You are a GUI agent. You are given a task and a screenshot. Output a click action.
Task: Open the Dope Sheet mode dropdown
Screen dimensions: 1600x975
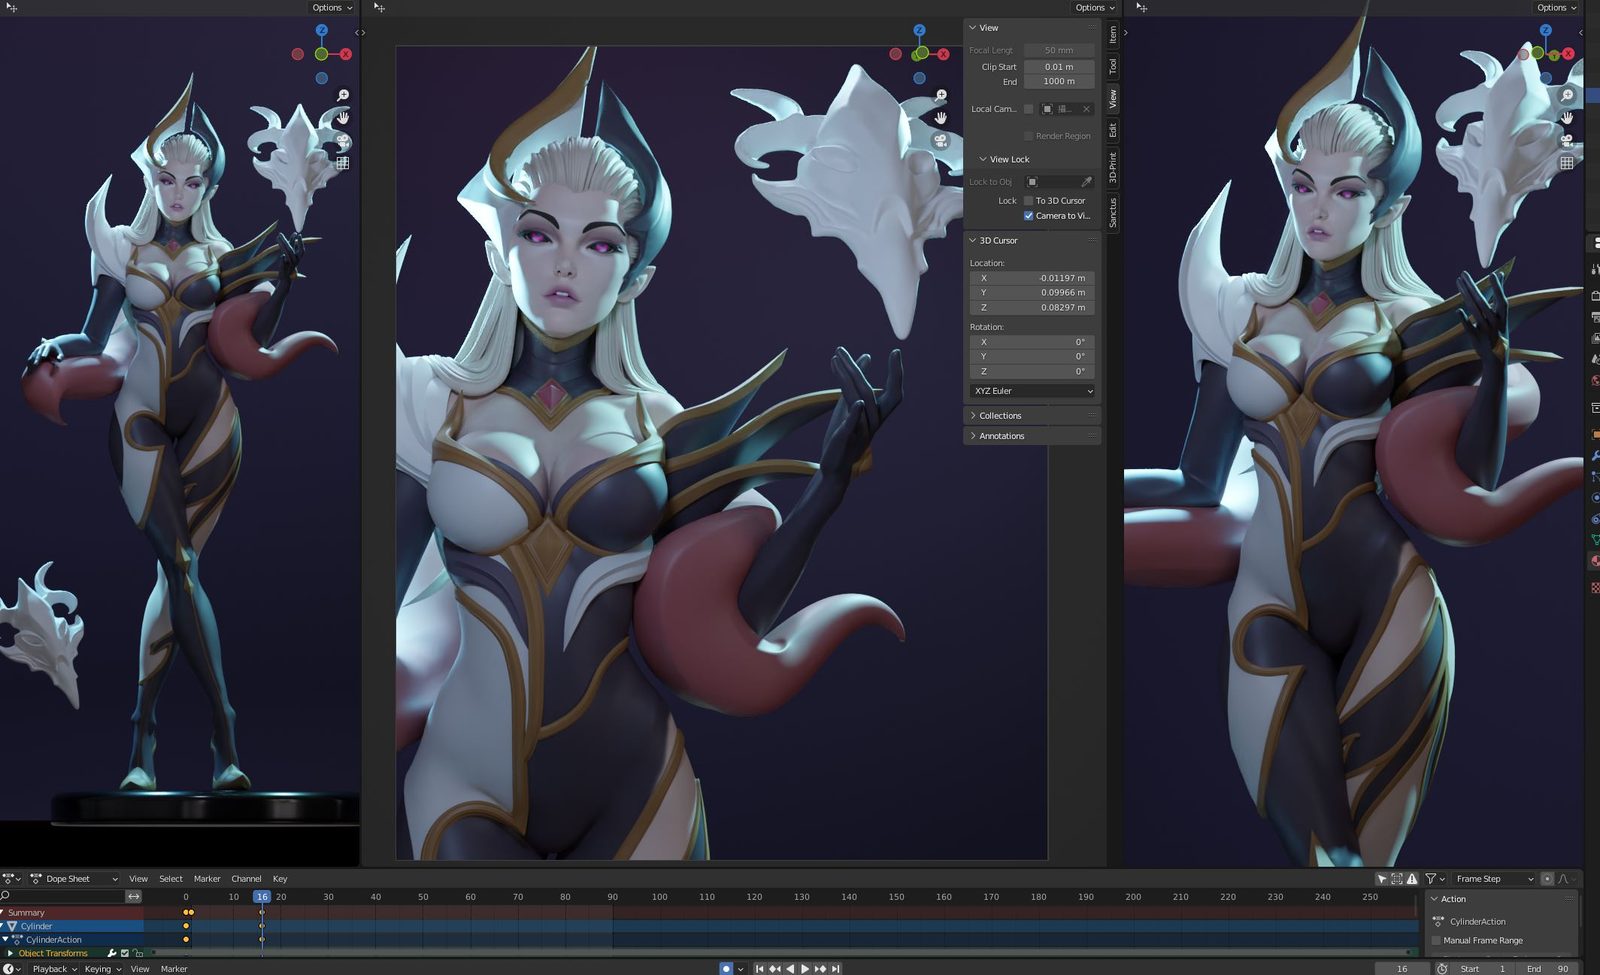74,879
